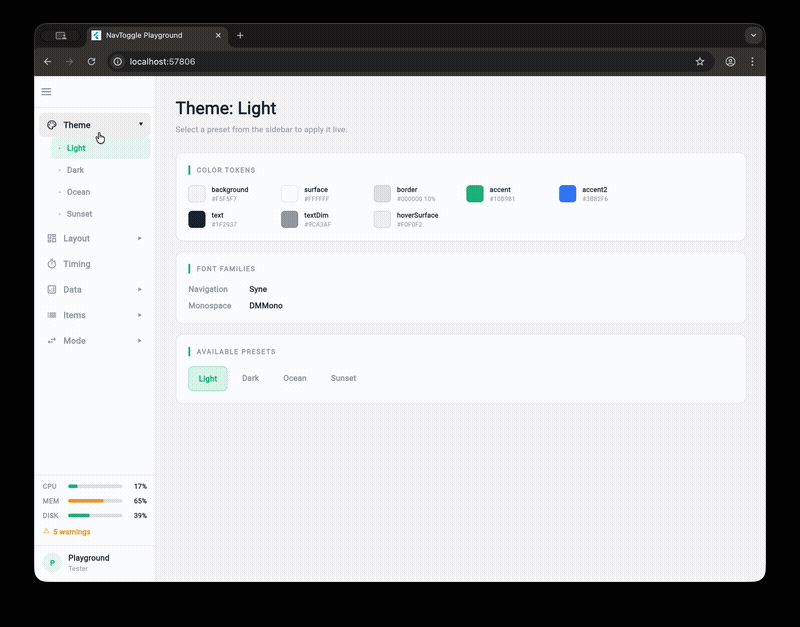Select Ocean in the sidebar
Screen dimensions: 800x627
tap(101, 192)
